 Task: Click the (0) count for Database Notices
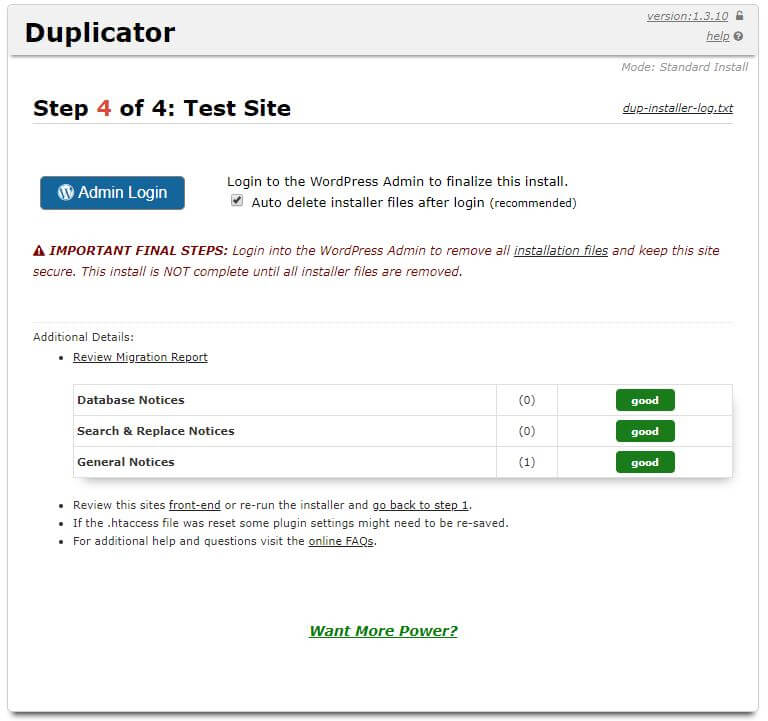(527, 400)
